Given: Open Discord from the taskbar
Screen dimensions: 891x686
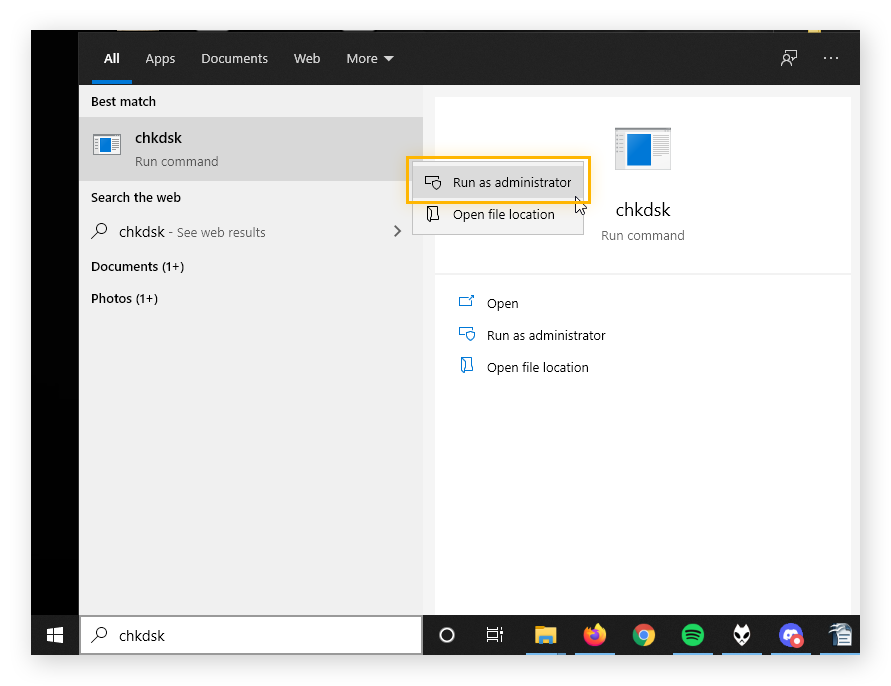Looking at the screenshot, I should 791,635.
